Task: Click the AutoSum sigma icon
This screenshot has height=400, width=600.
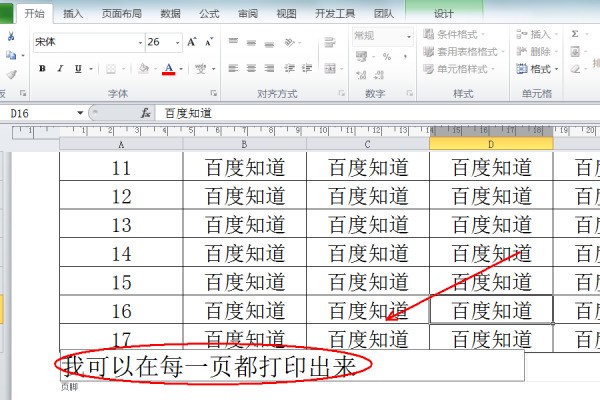Action: point(575,34)
